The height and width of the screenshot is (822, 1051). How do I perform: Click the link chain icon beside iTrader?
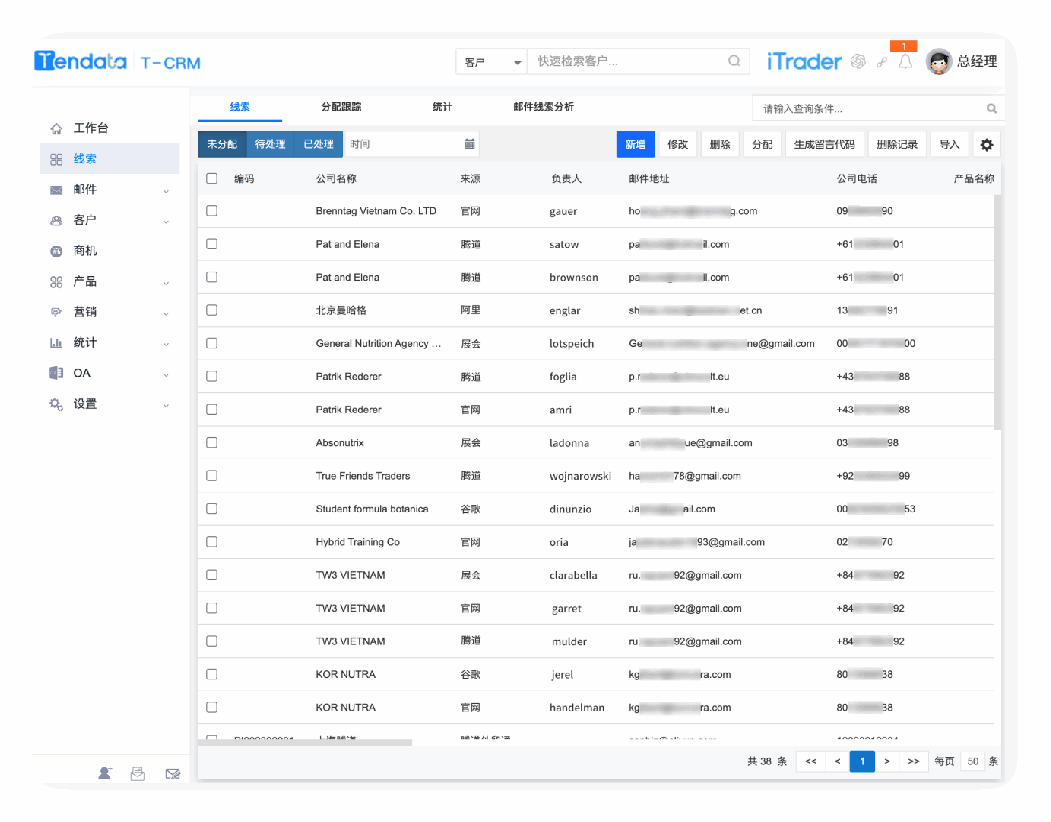(882, 62)
